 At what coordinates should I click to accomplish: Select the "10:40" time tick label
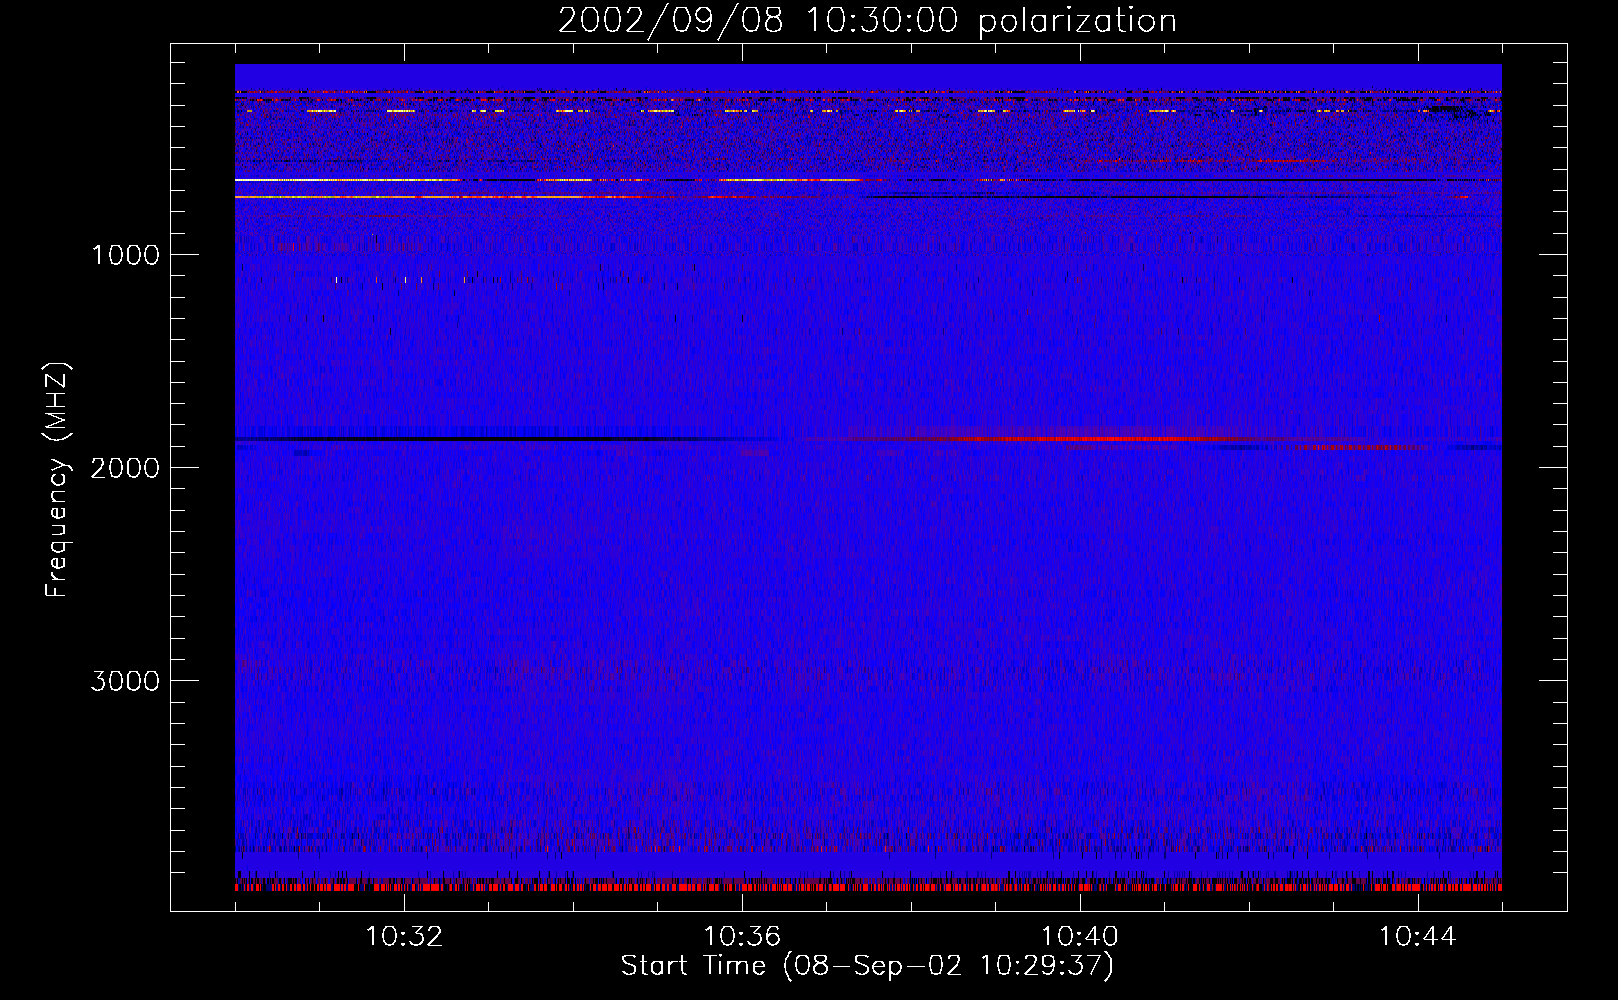(1080, 937)
